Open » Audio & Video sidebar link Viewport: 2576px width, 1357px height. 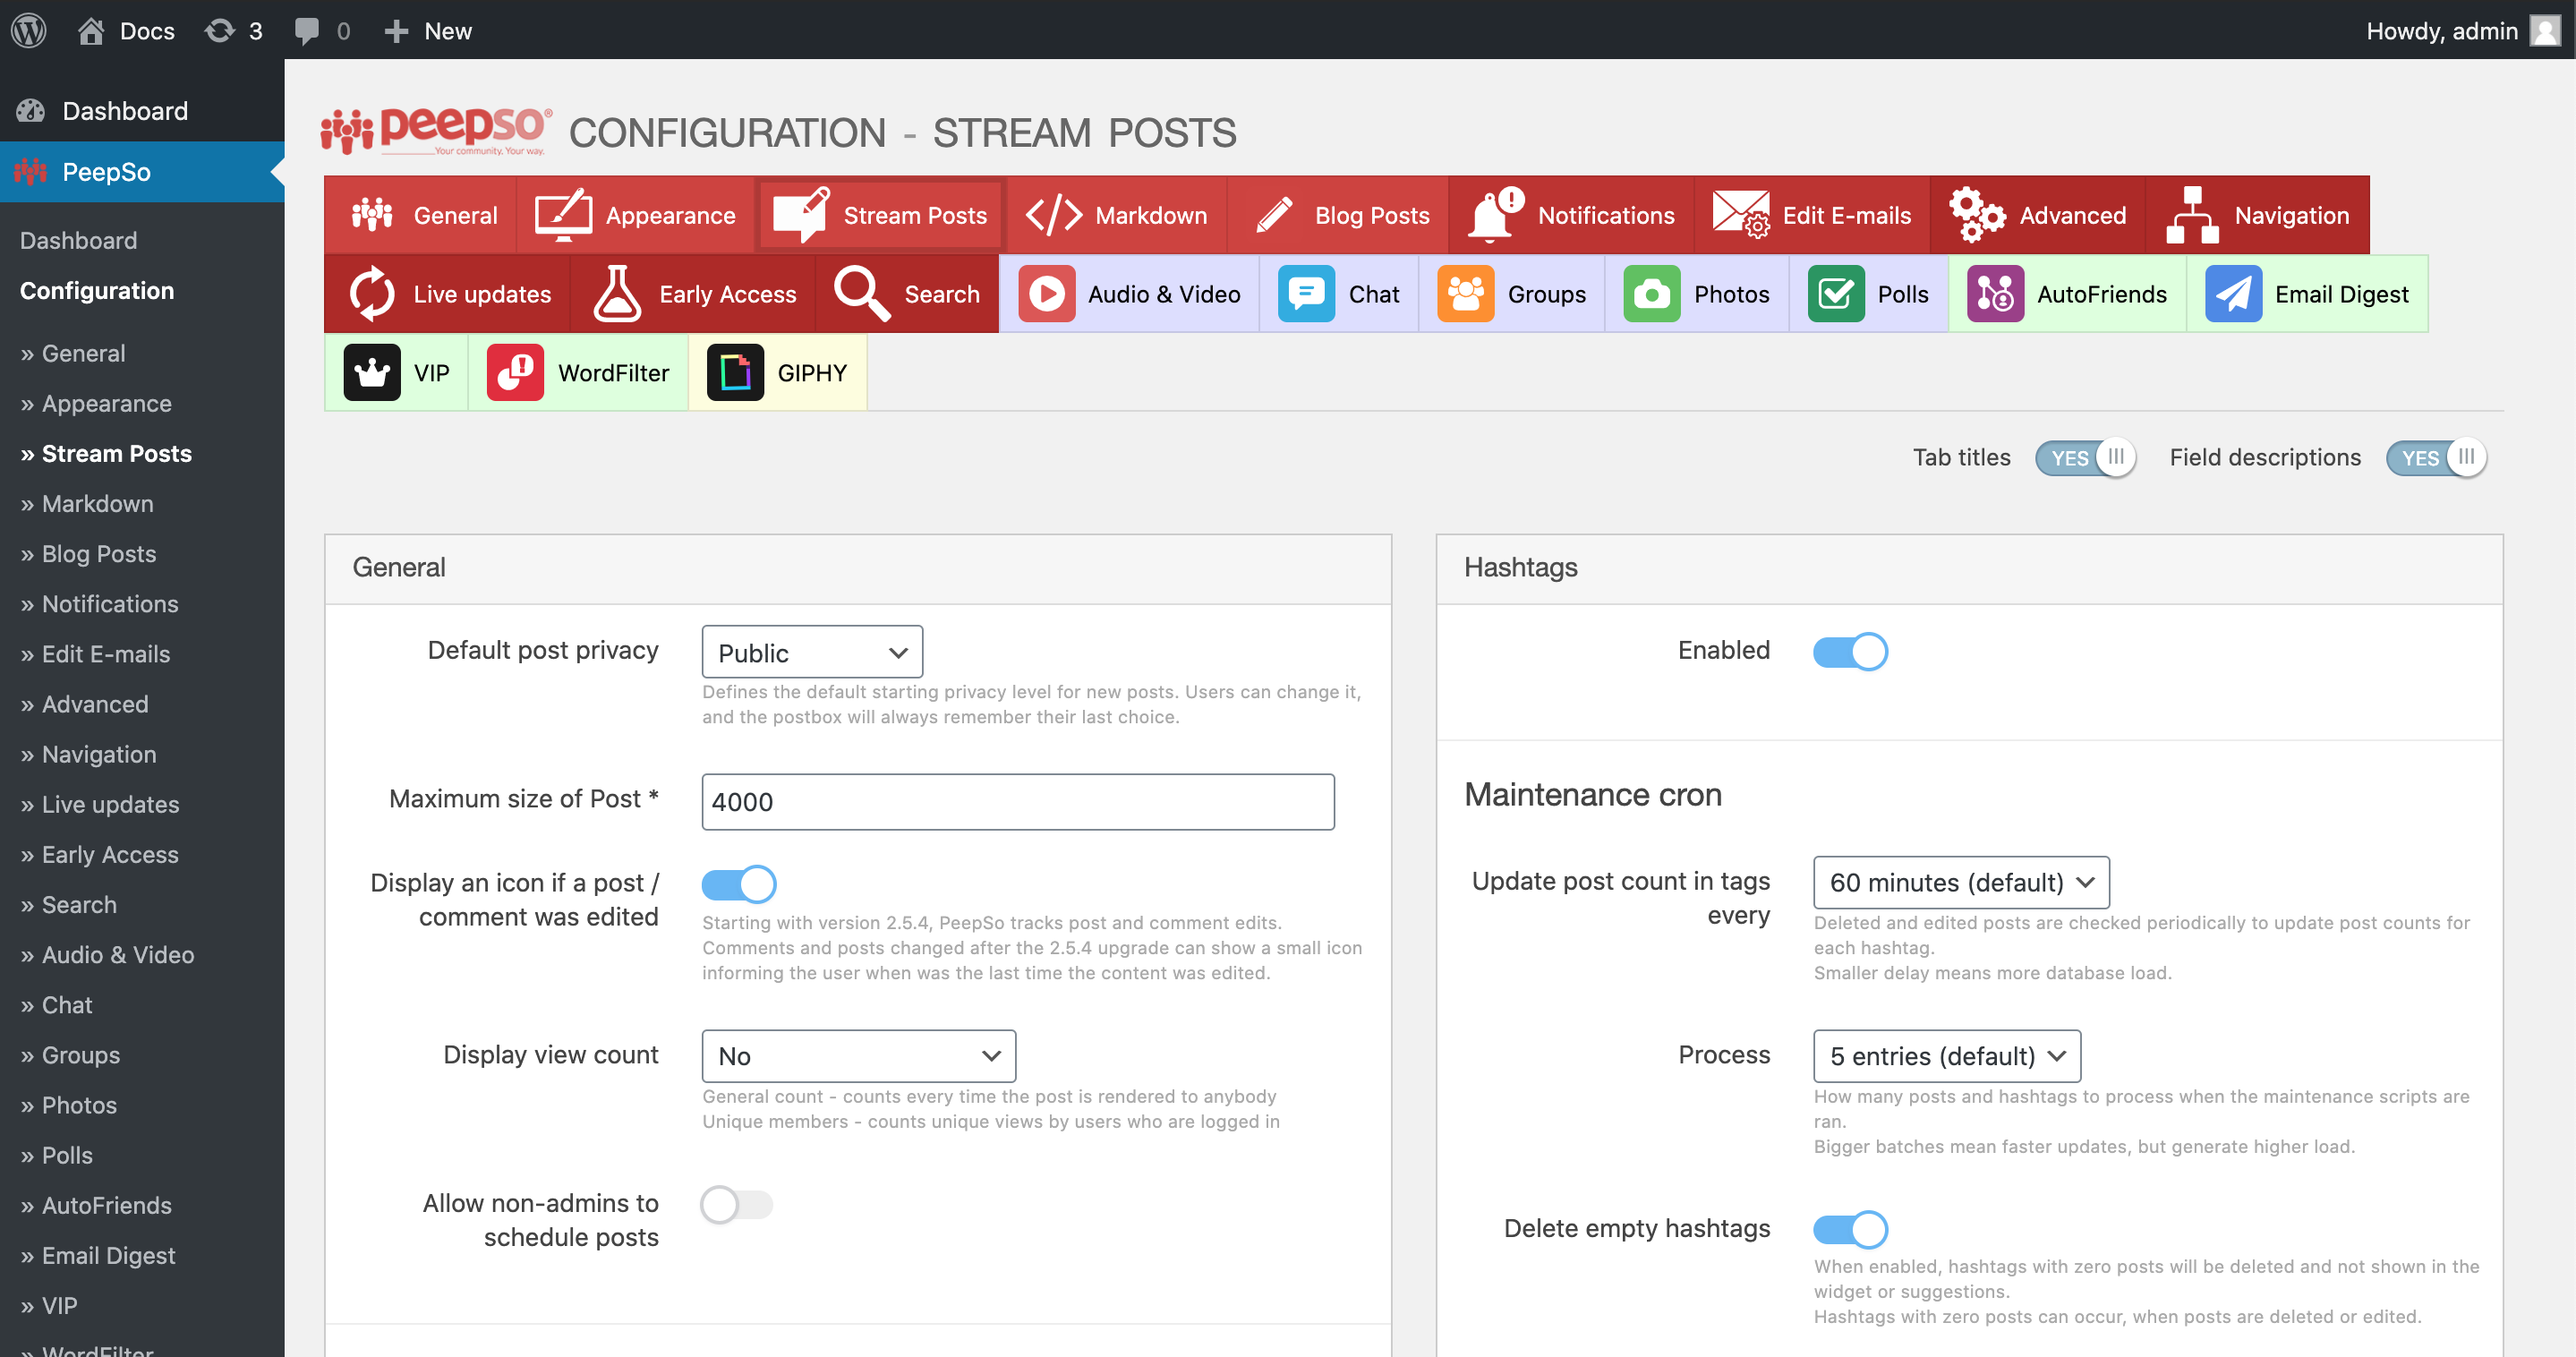(x=107, y=954)
